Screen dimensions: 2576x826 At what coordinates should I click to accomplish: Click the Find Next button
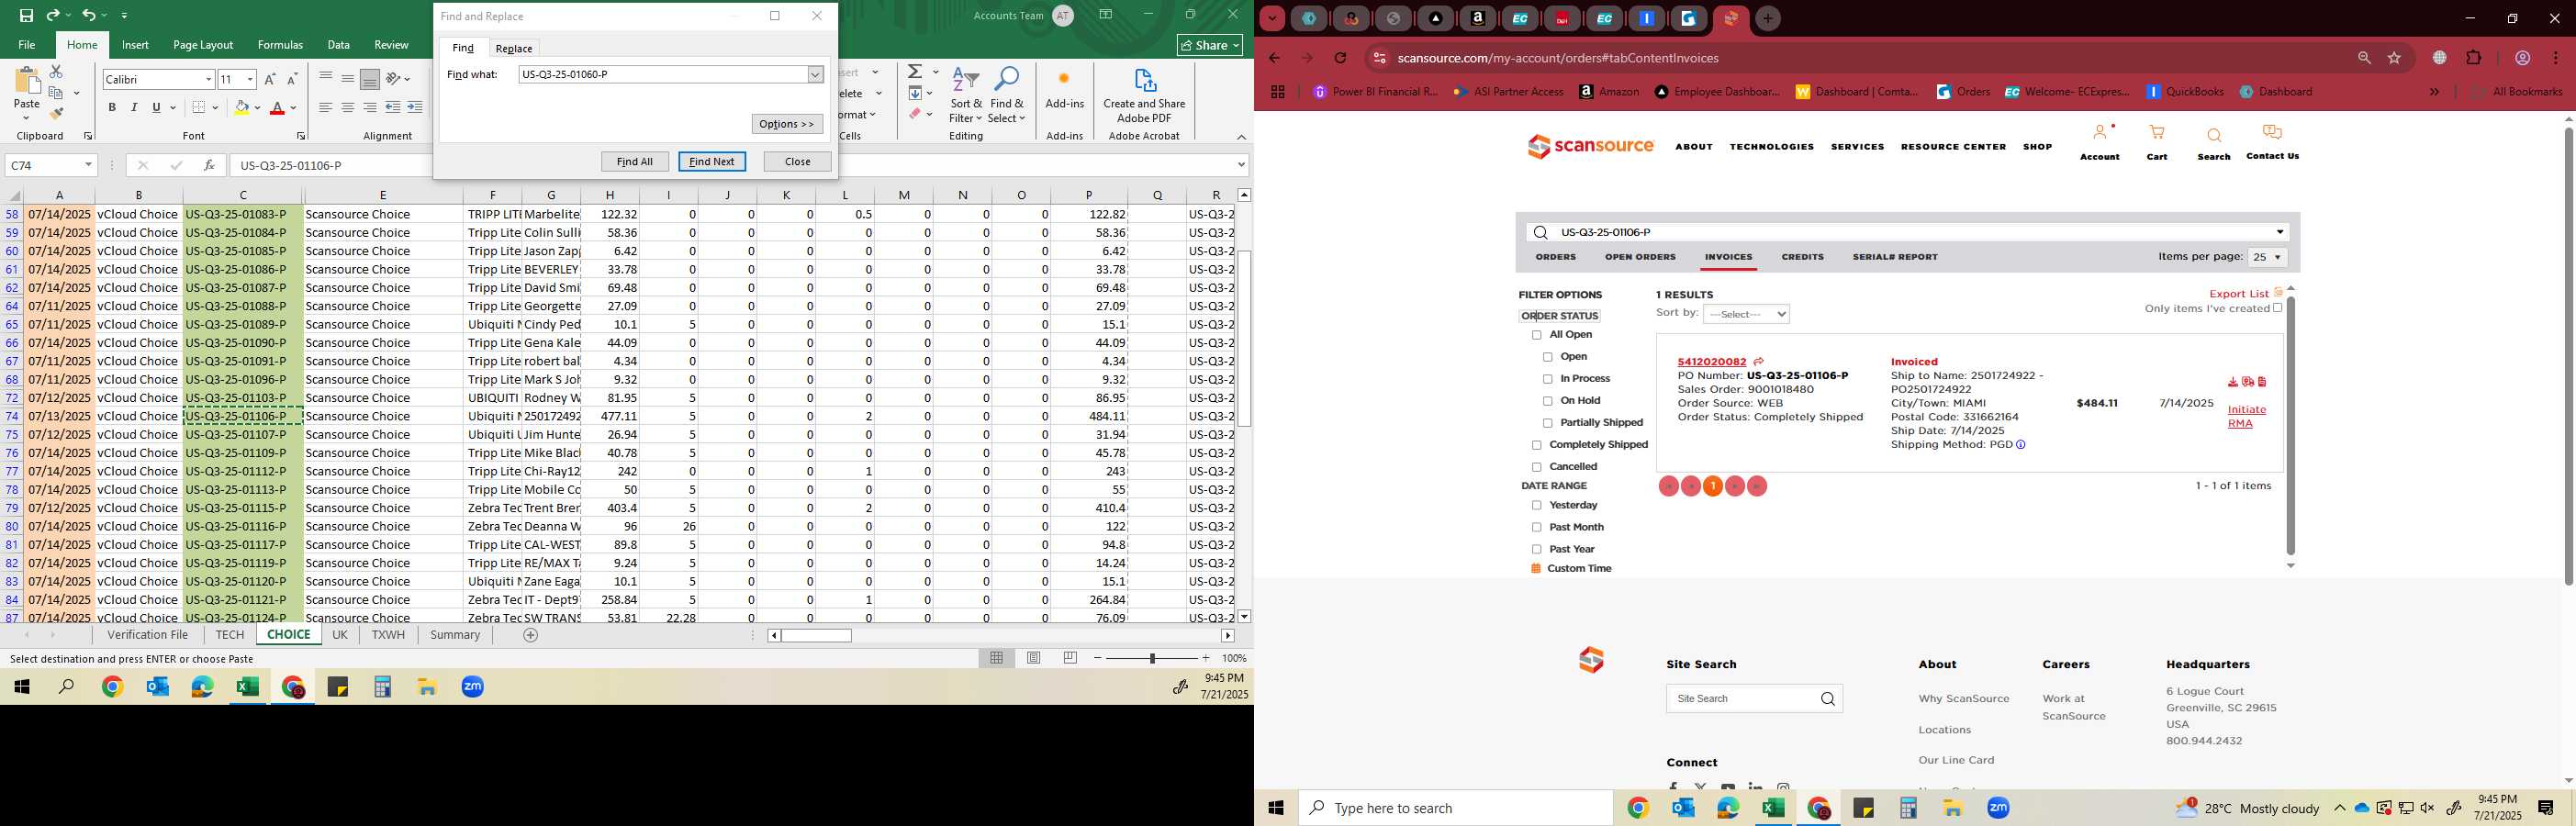point(712,161)
